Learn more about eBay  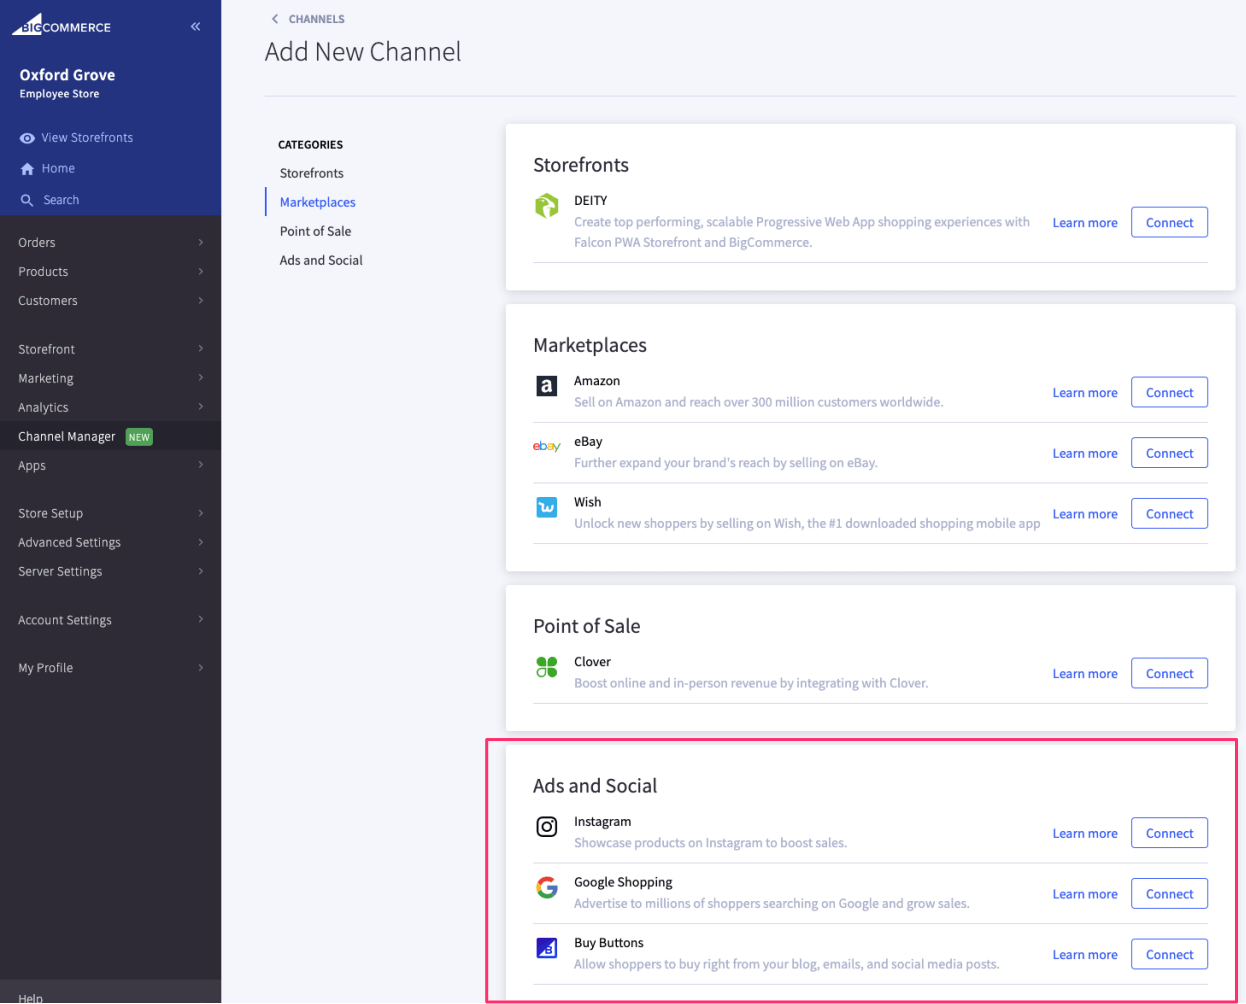(1085, 454)
